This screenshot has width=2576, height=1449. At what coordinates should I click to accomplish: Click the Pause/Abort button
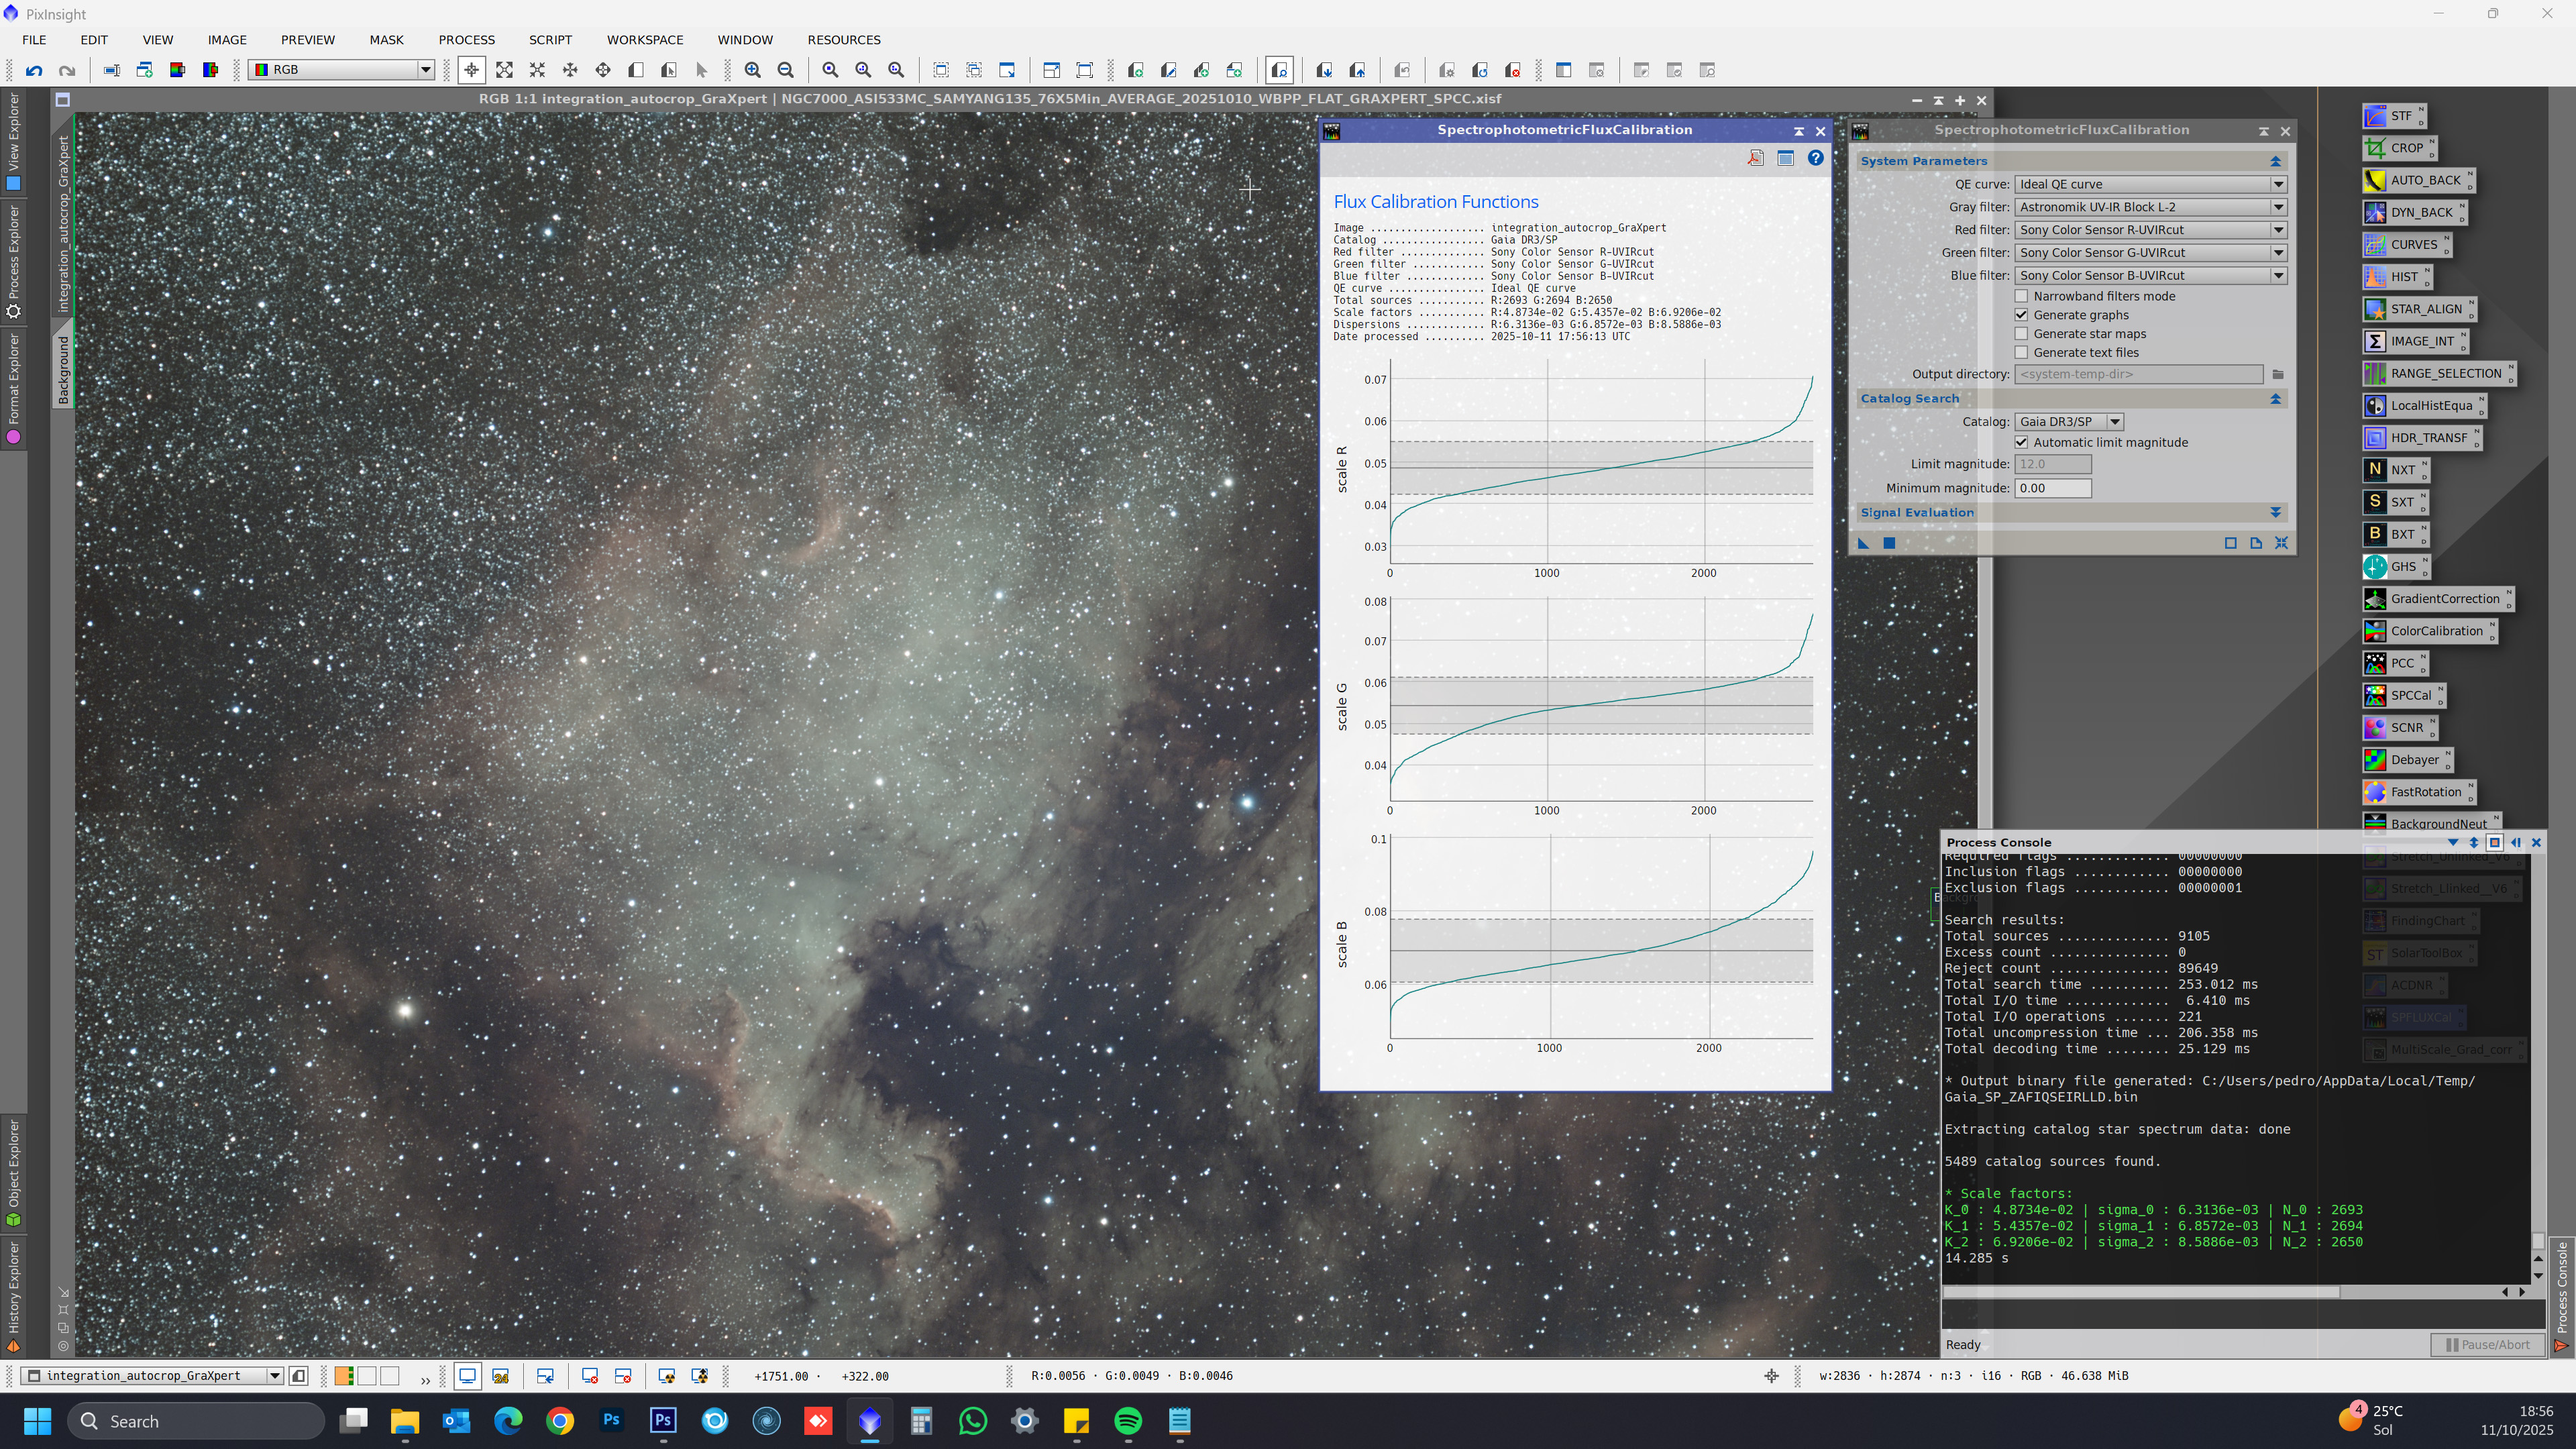pos(2487,1344)
